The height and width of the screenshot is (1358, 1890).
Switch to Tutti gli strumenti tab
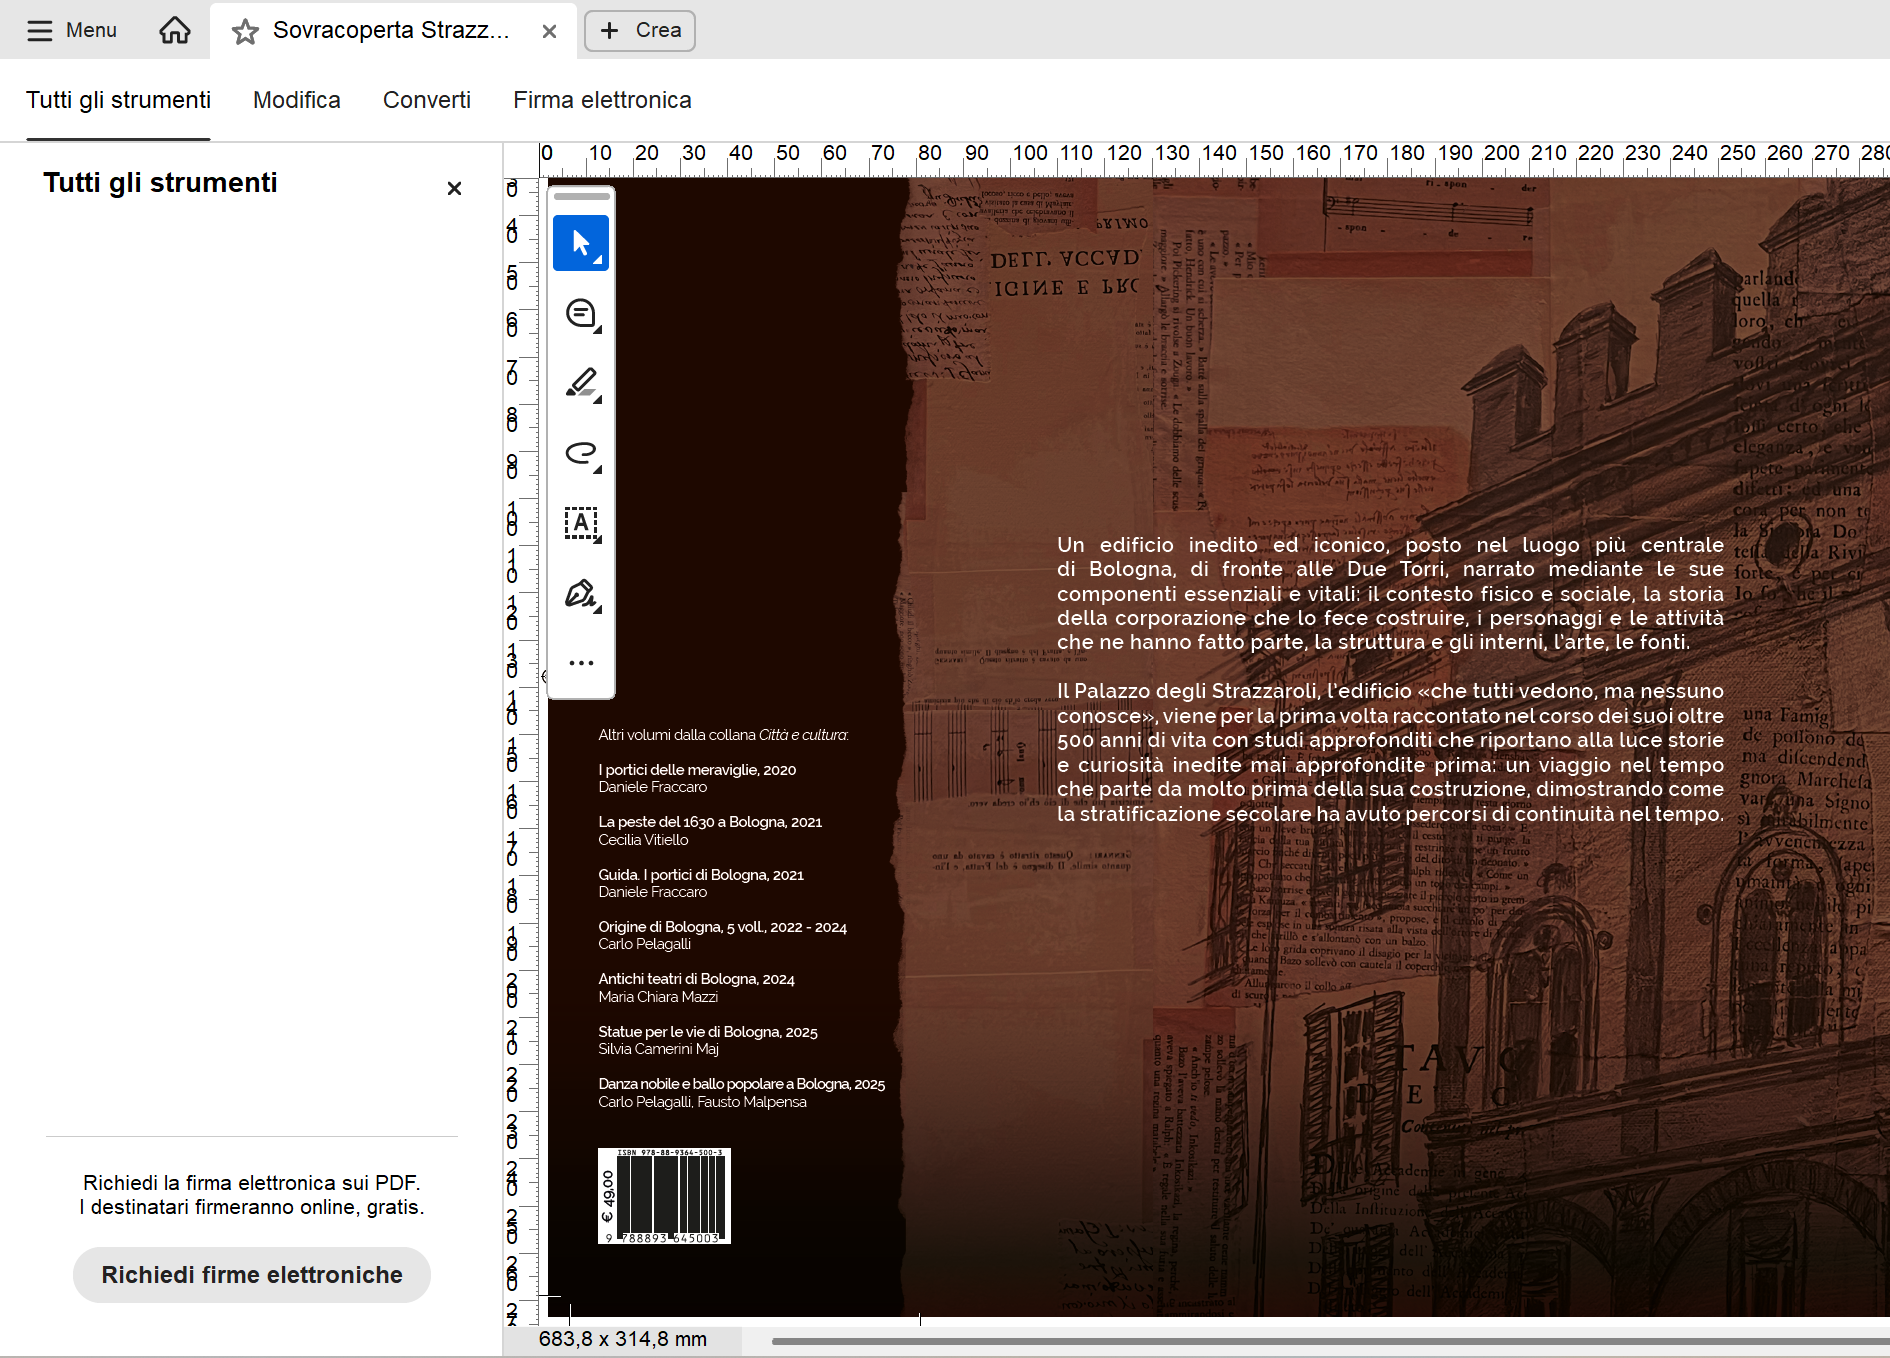[x=118, y=100]
